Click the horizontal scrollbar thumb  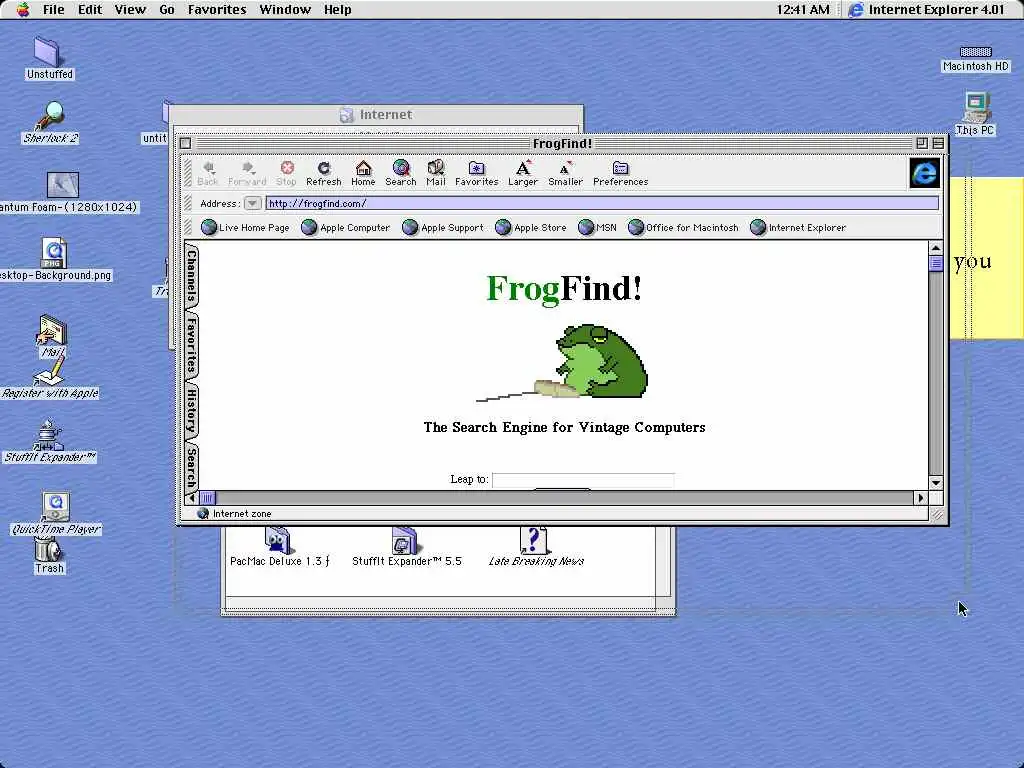[207, 498]
